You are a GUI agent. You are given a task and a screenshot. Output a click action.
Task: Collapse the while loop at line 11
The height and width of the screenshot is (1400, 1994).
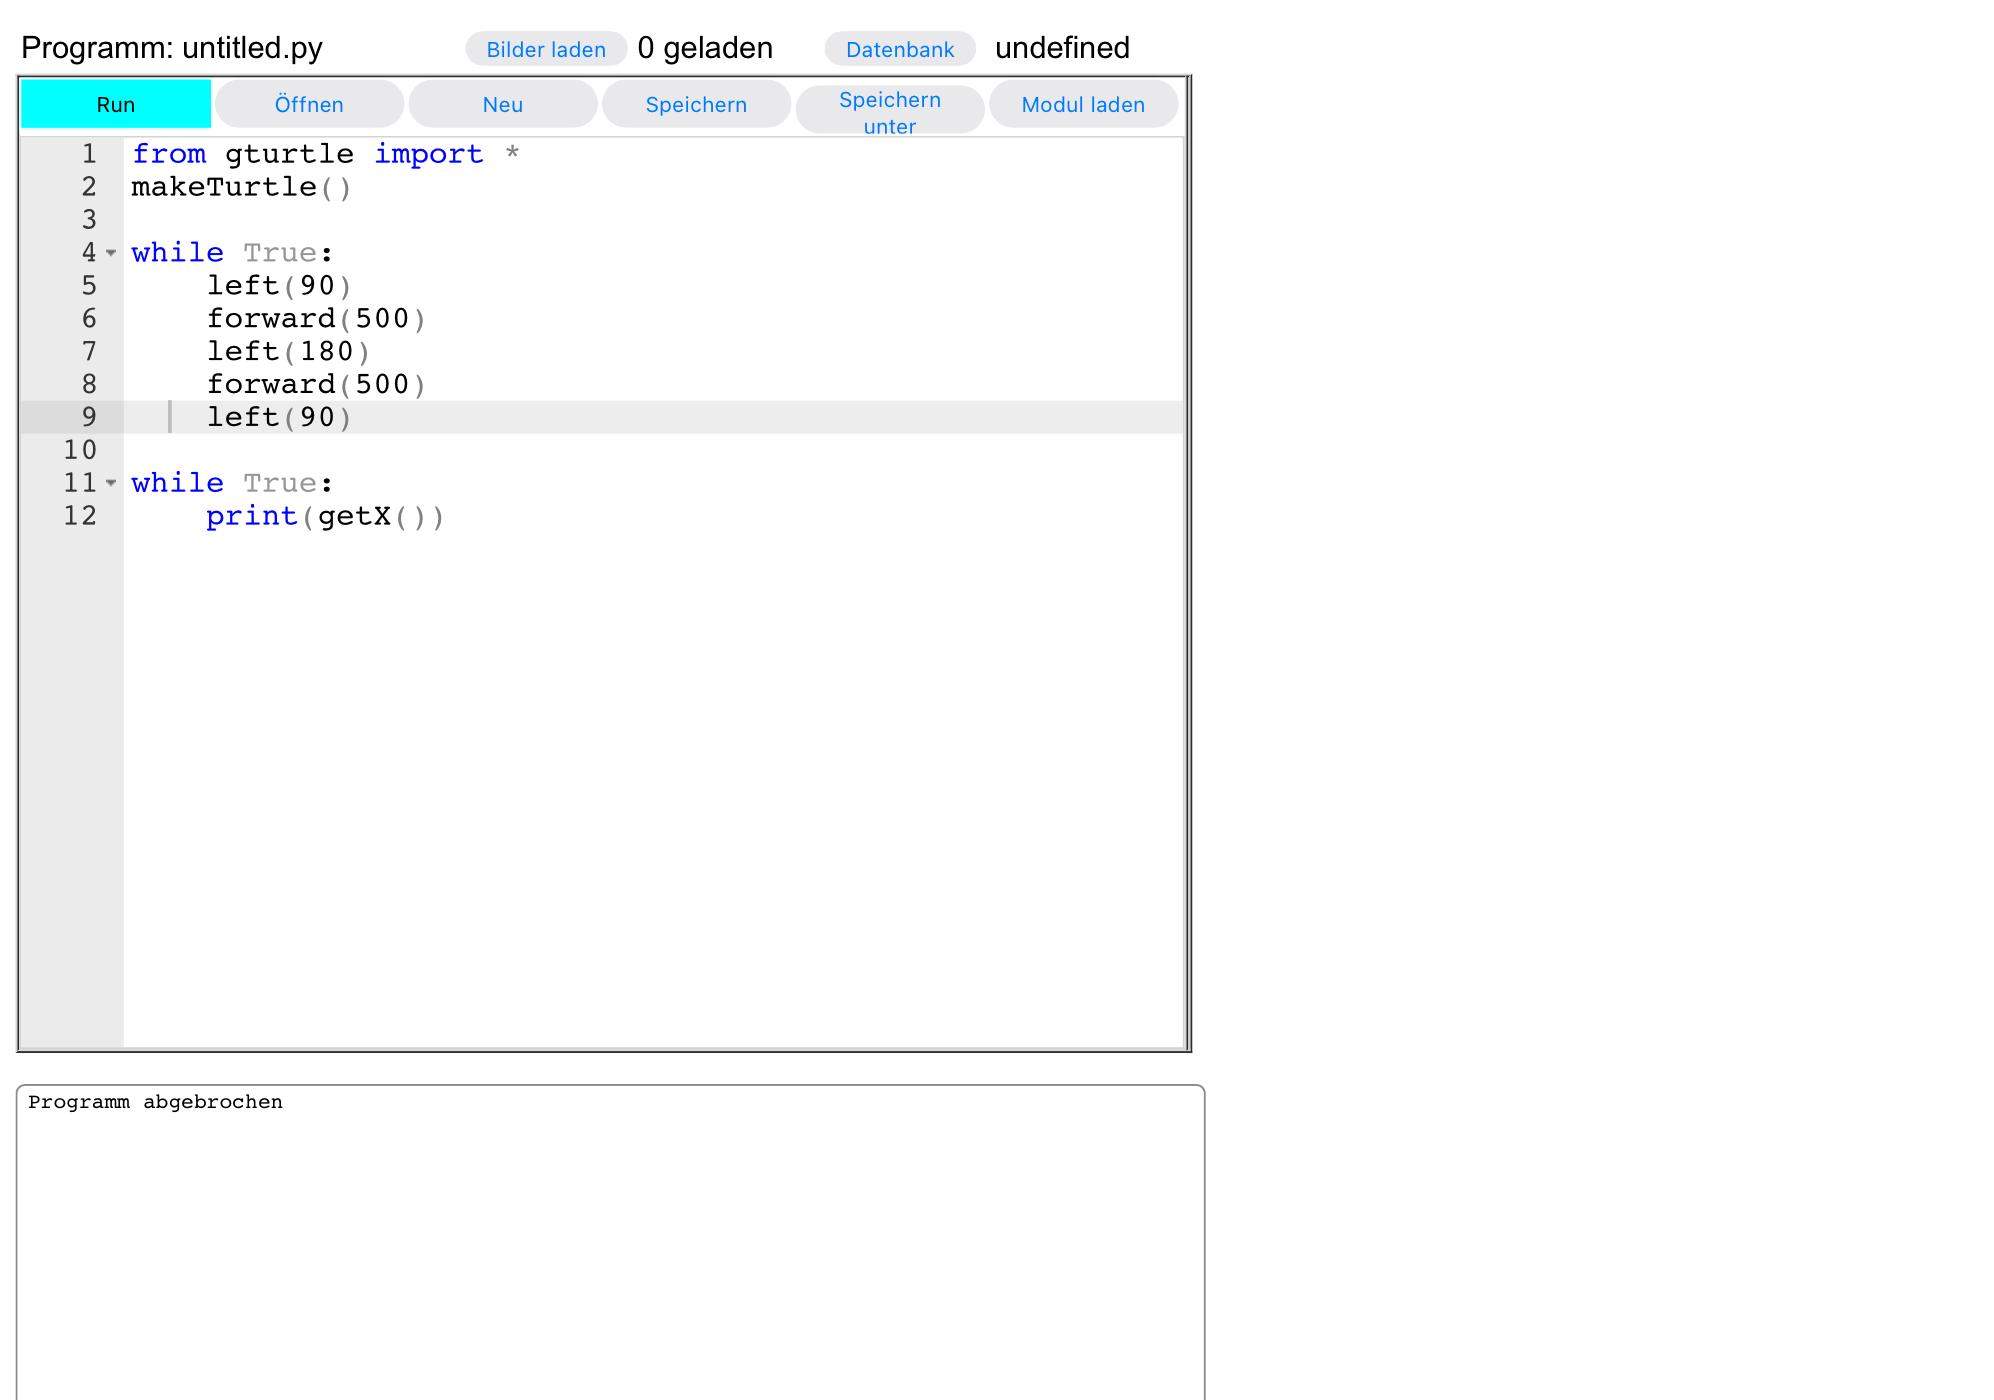(x=110, y=483)
